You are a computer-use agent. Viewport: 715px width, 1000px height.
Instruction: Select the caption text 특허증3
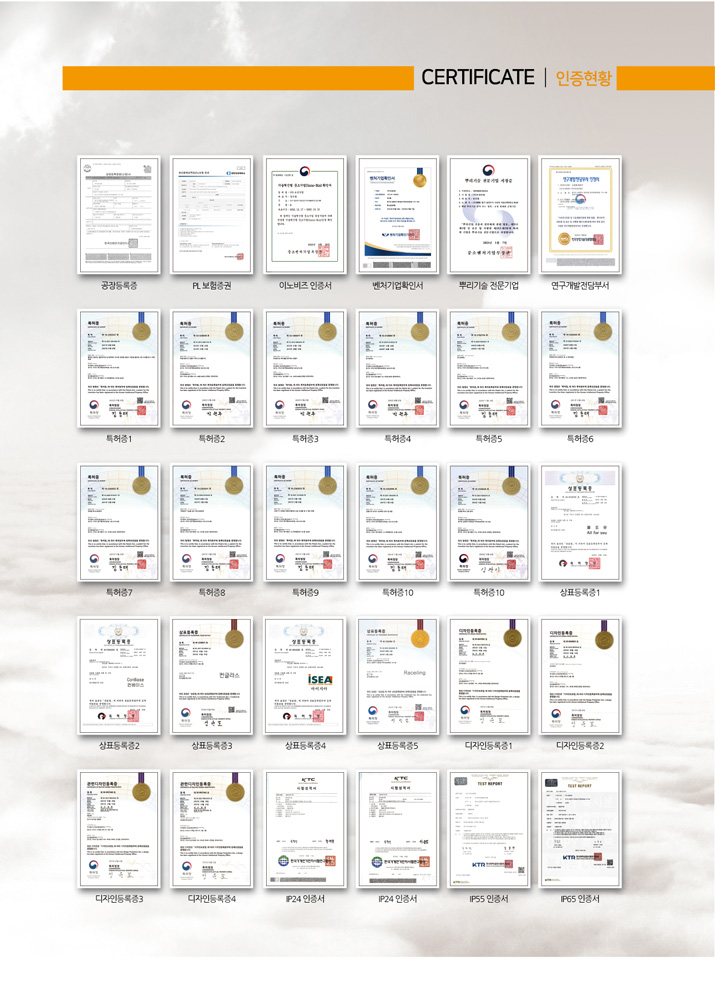(x=305, y=439)
